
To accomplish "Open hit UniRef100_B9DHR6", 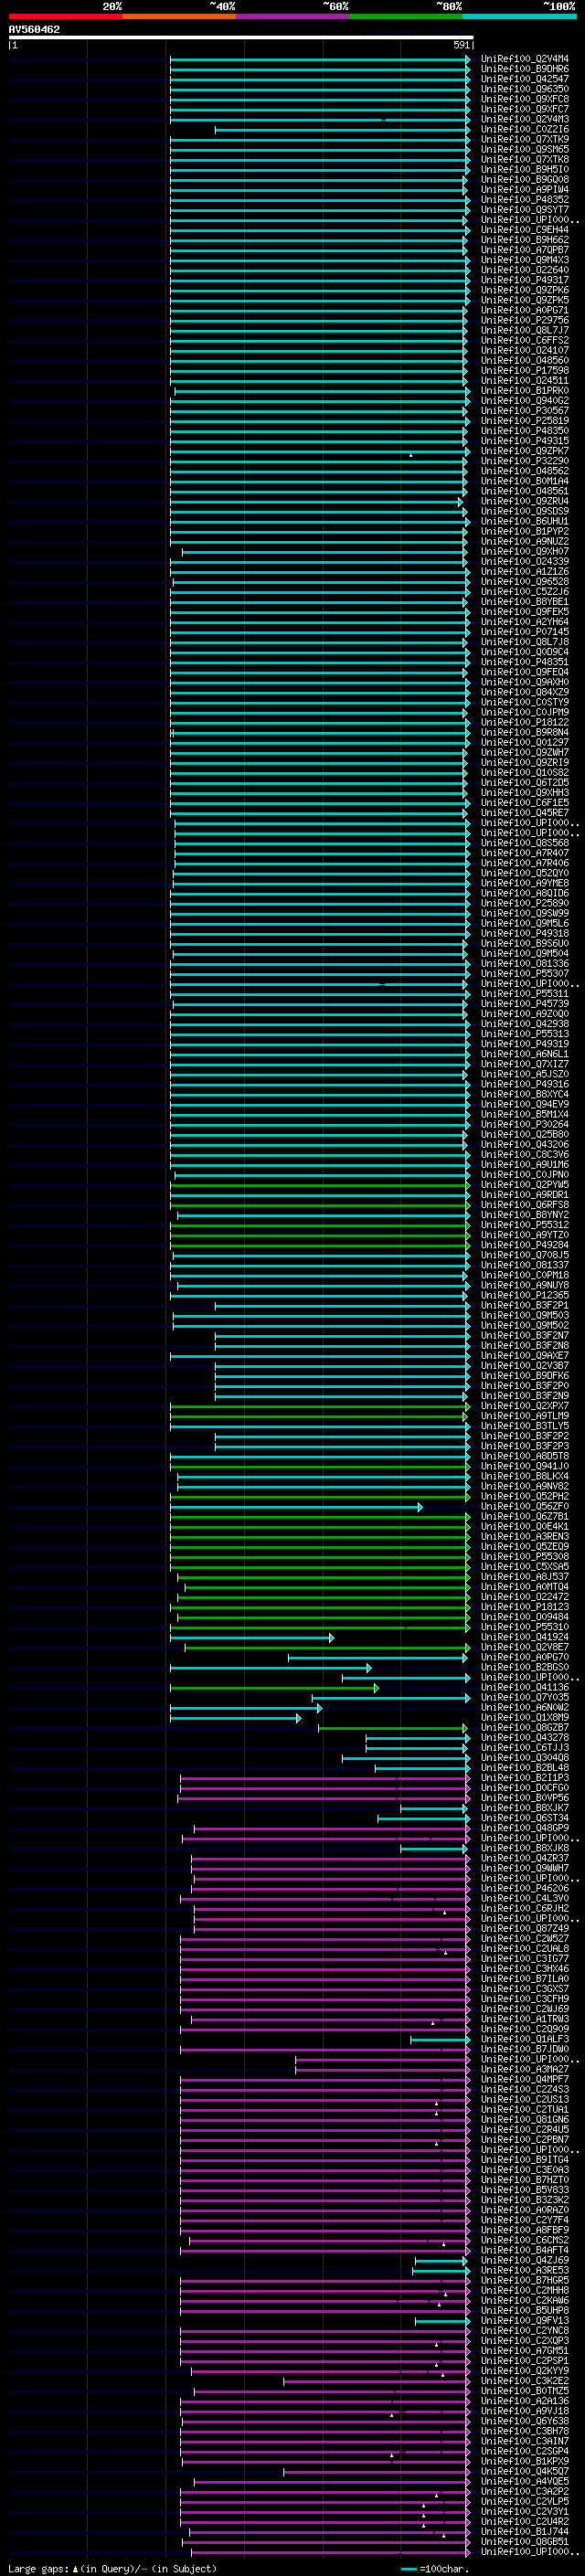I will click(525, 69).
